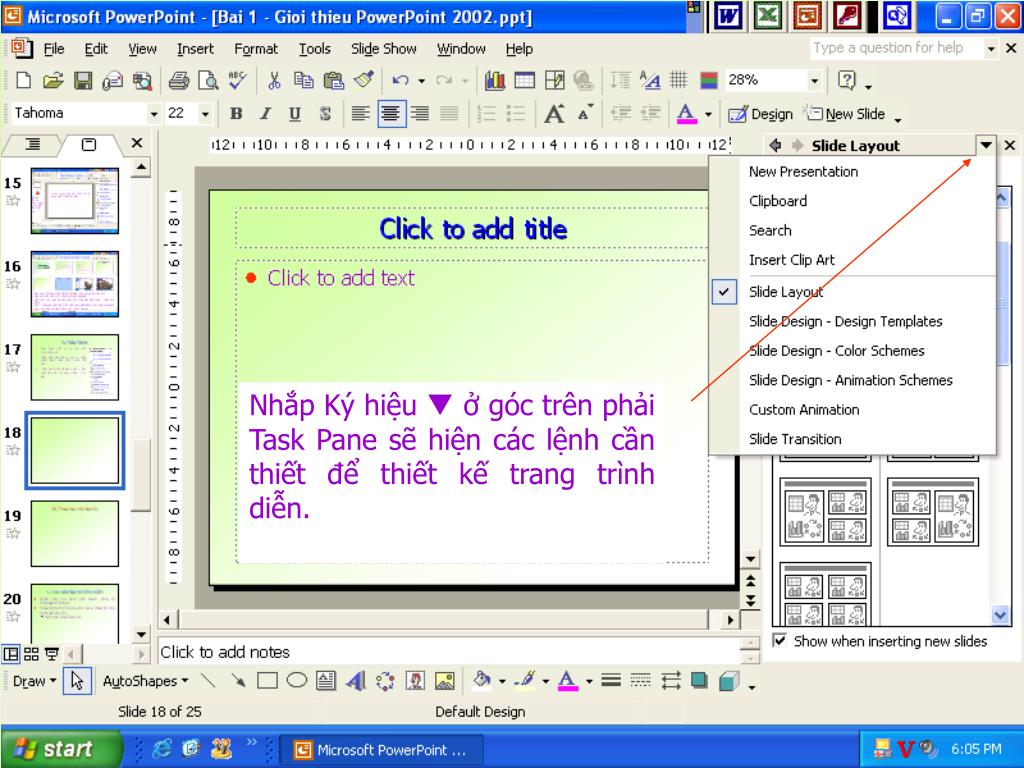Click the Fill Color paint bucket swatch
The width and height of the screenshot is (1024, 768).
483,681
